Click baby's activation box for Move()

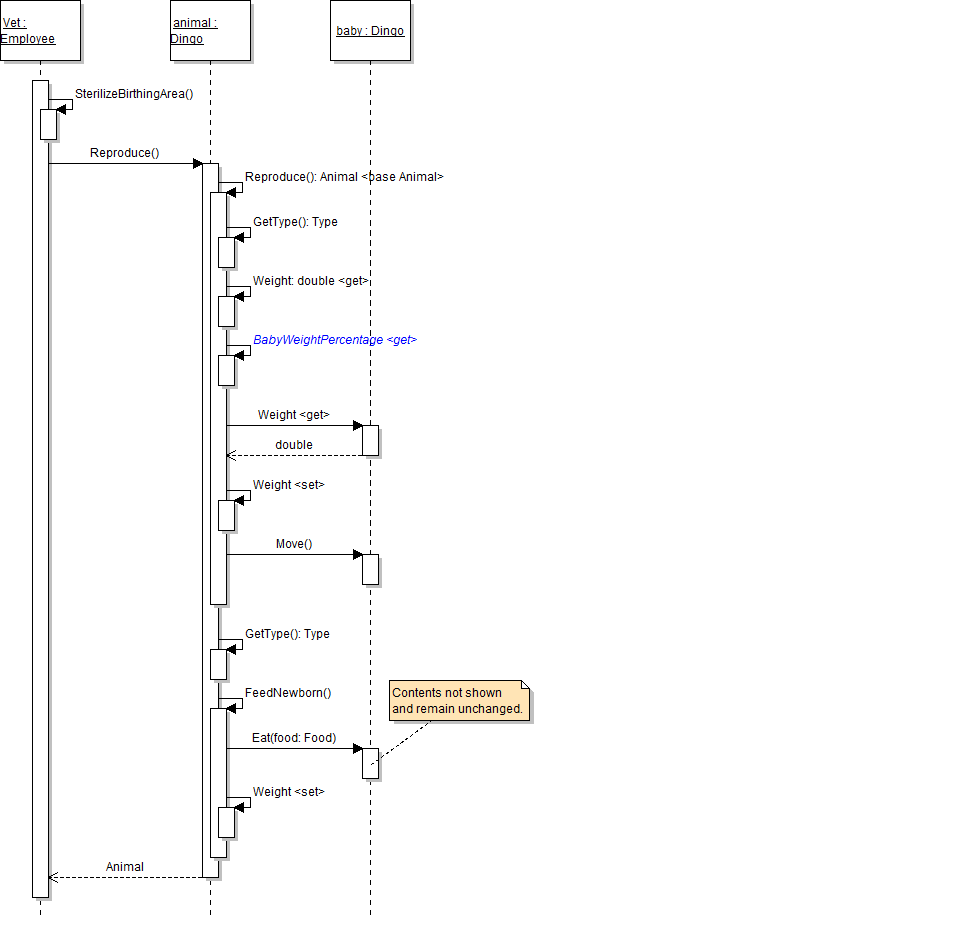pos(370,569)
